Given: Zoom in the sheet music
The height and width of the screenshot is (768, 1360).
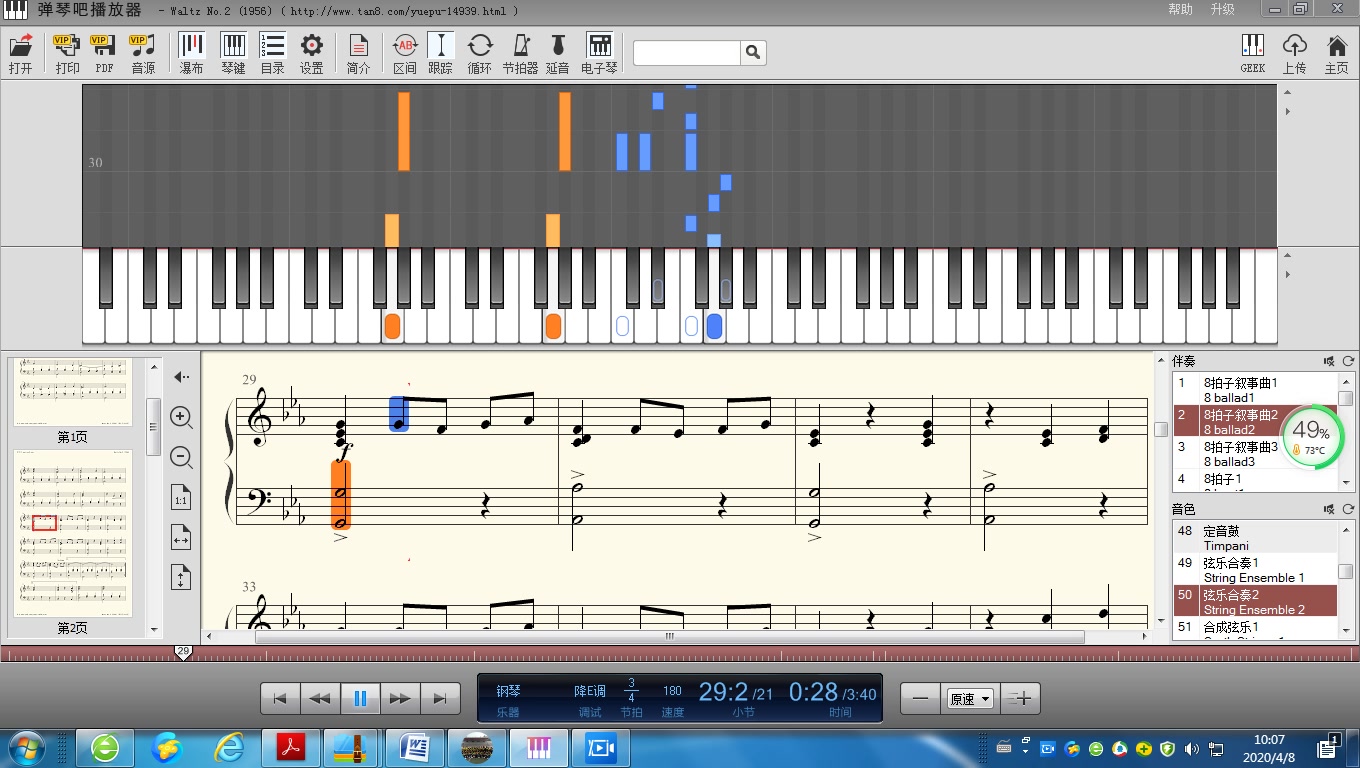Looking at the screenshot, I should click(x=181, y=417).
